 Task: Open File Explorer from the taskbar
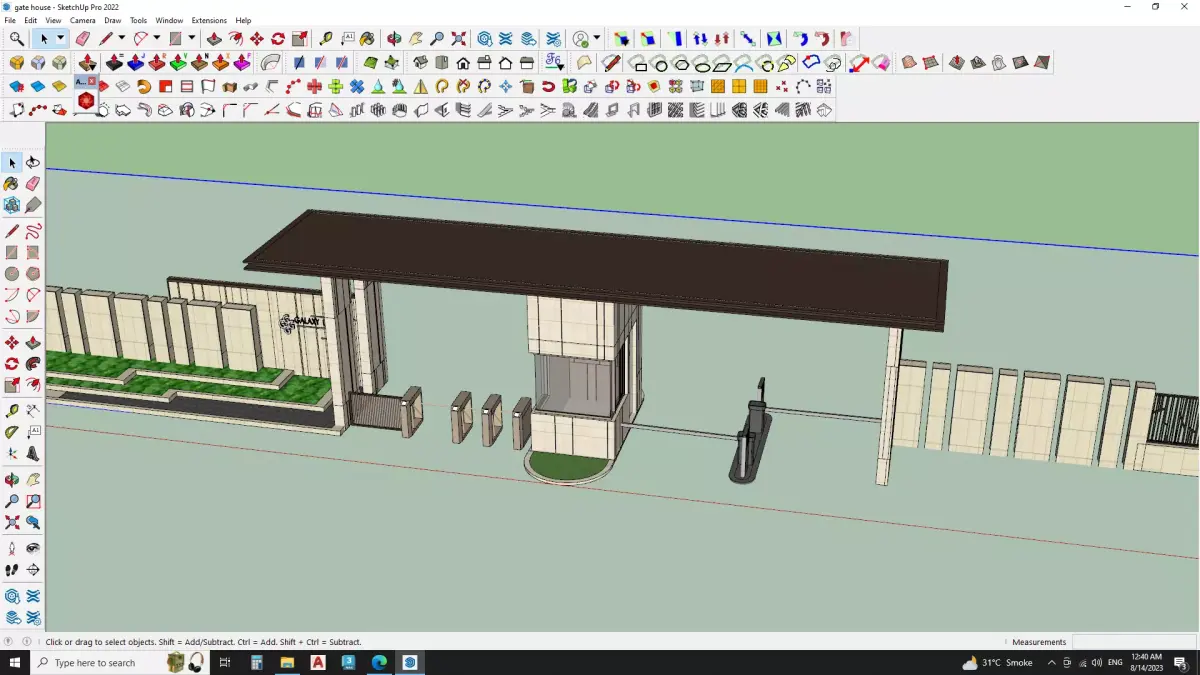pyautogui.click(x=287, y=662)
